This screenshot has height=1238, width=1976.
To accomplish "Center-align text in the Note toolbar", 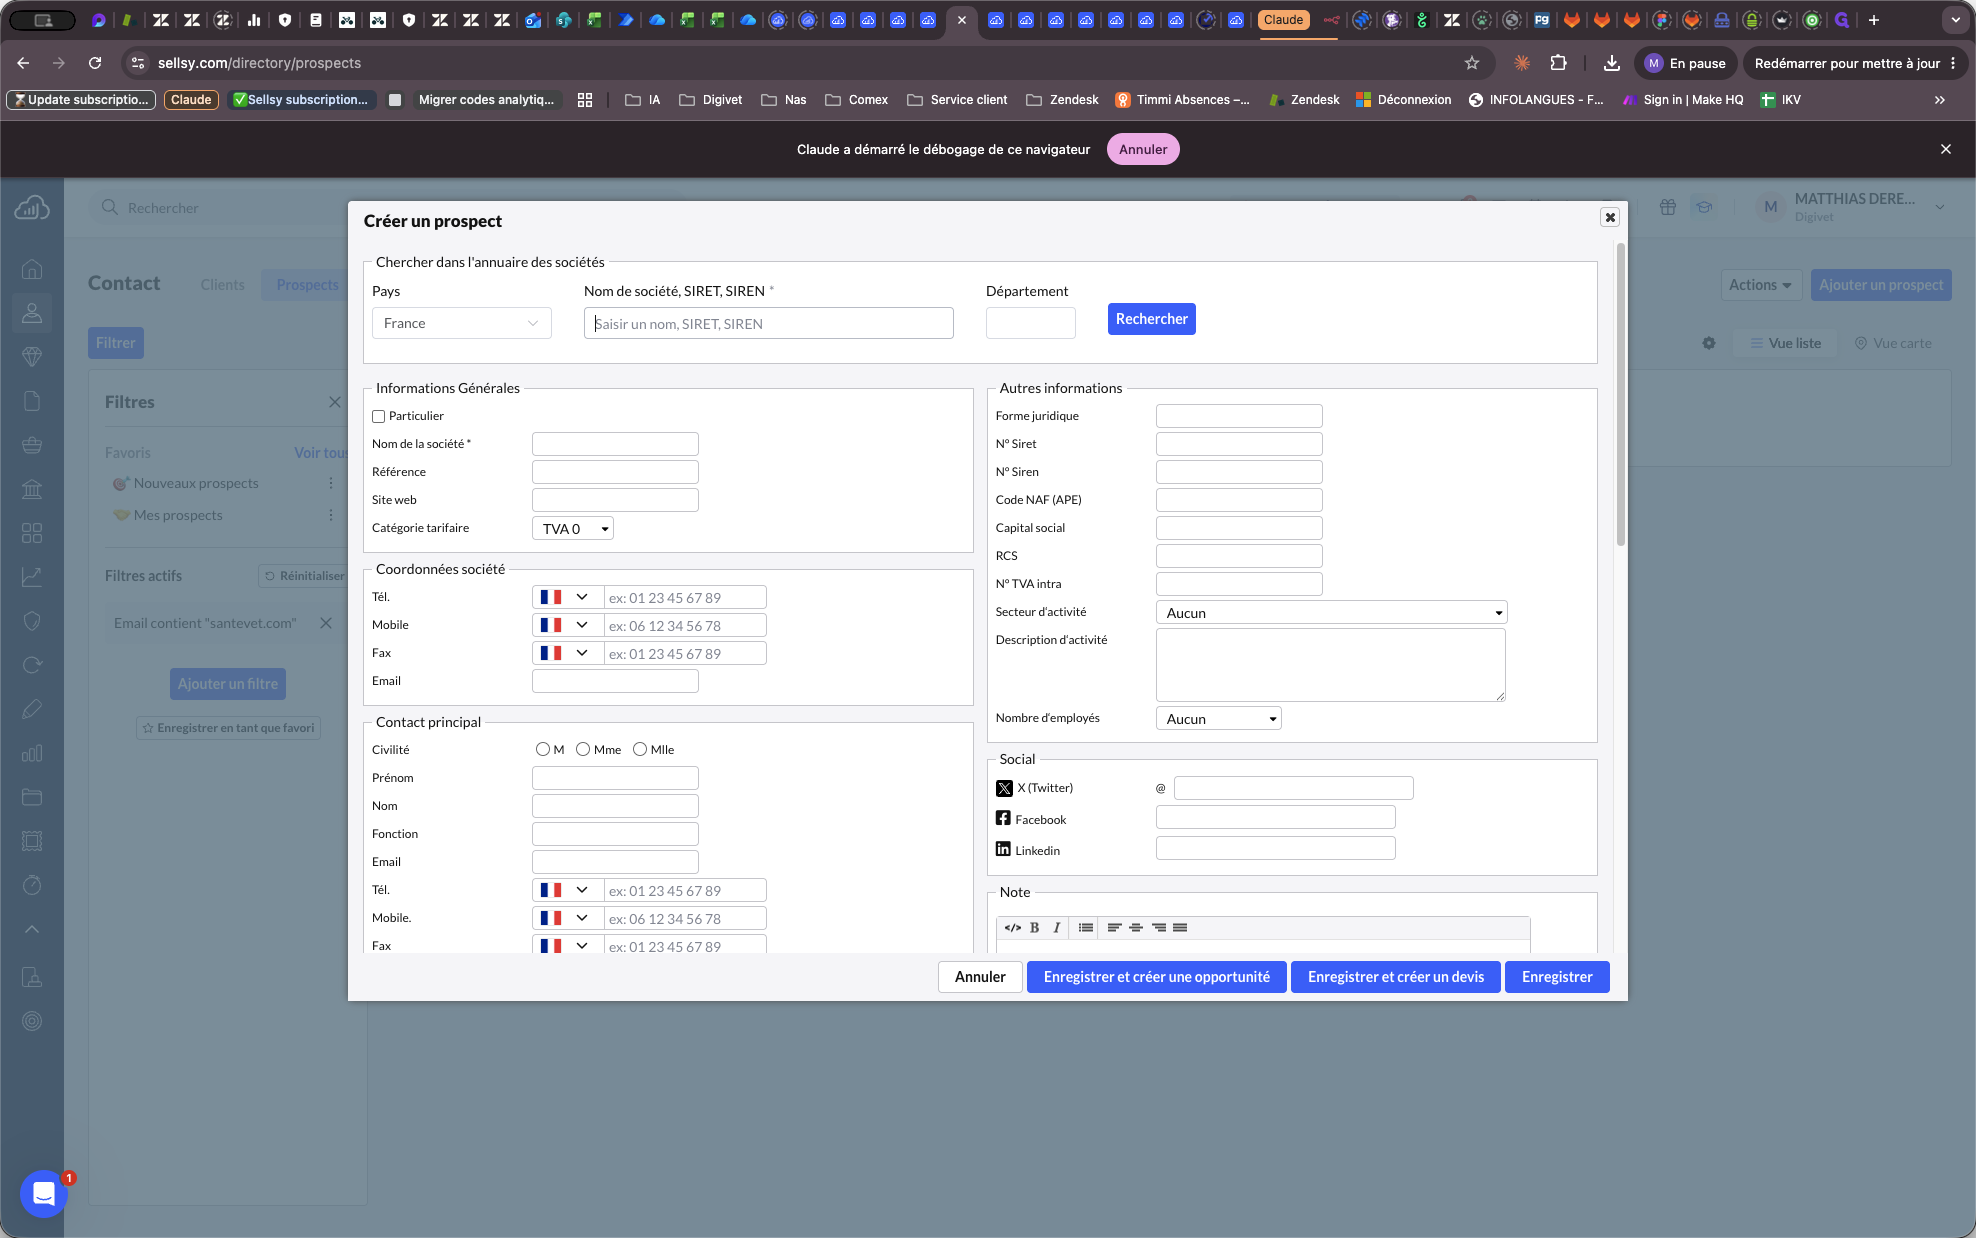I will (1136, 928).
